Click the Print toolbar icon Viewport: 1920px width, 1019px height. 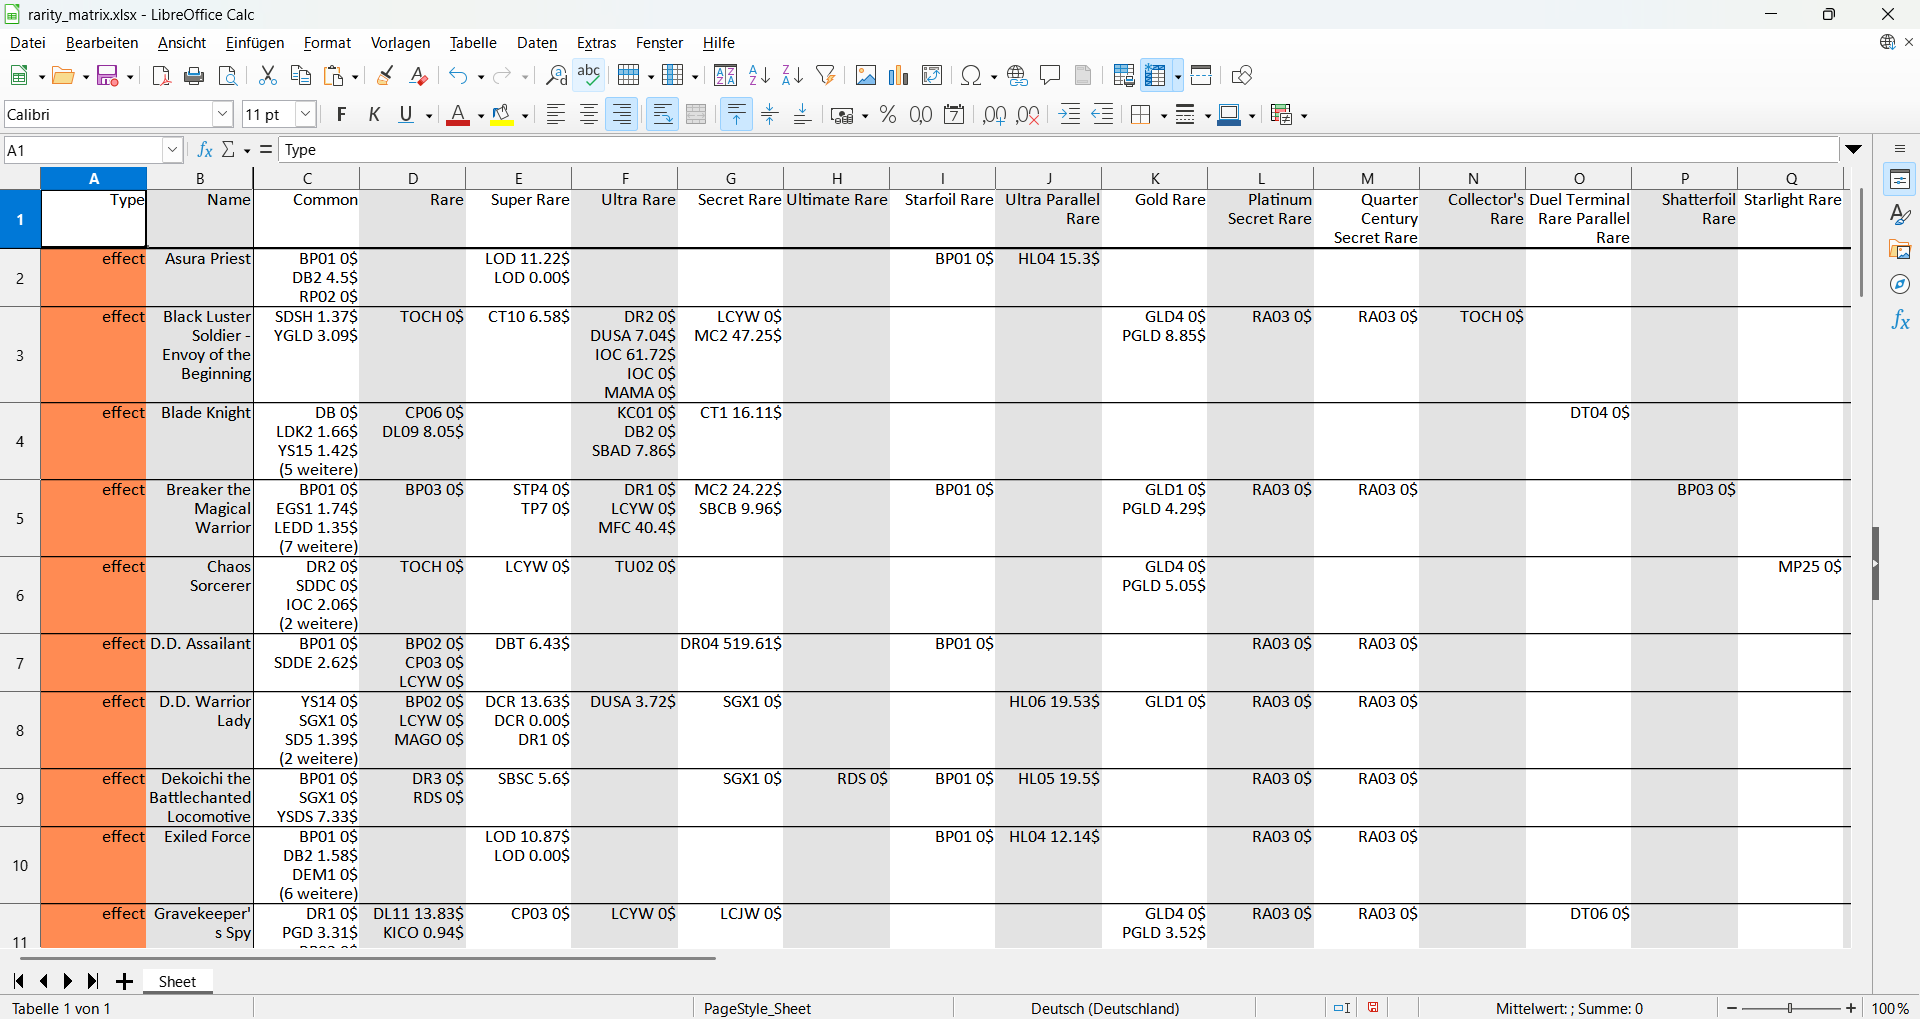click(x=195, y=76)
